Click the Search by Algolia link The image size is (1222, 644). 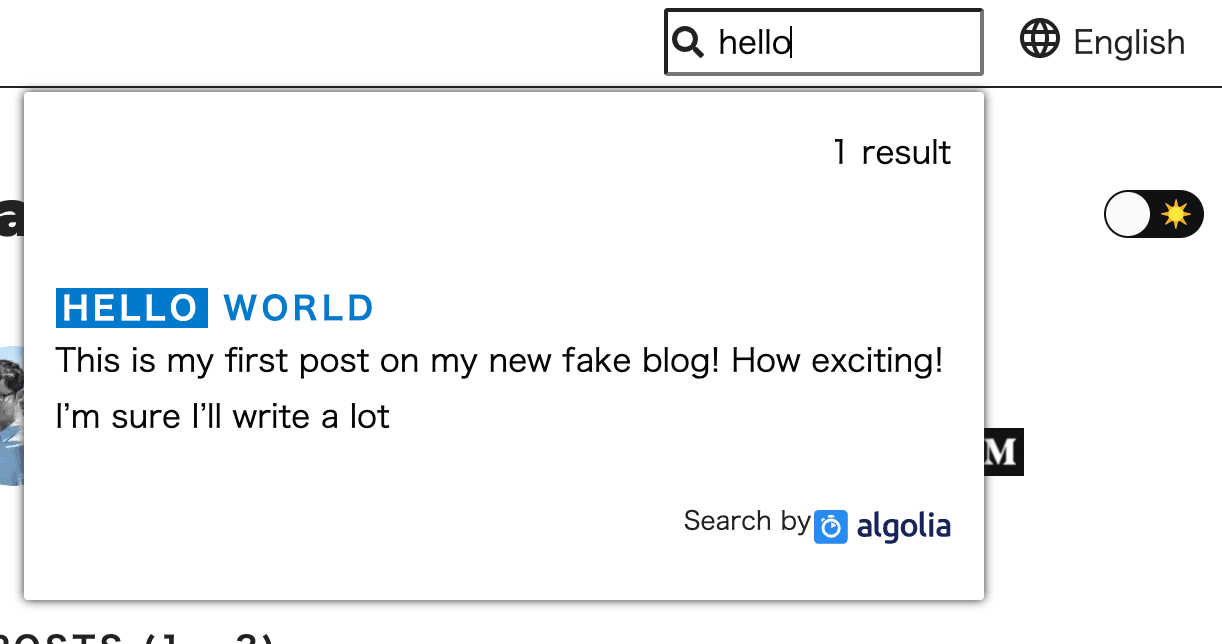(x=815, y=523)
